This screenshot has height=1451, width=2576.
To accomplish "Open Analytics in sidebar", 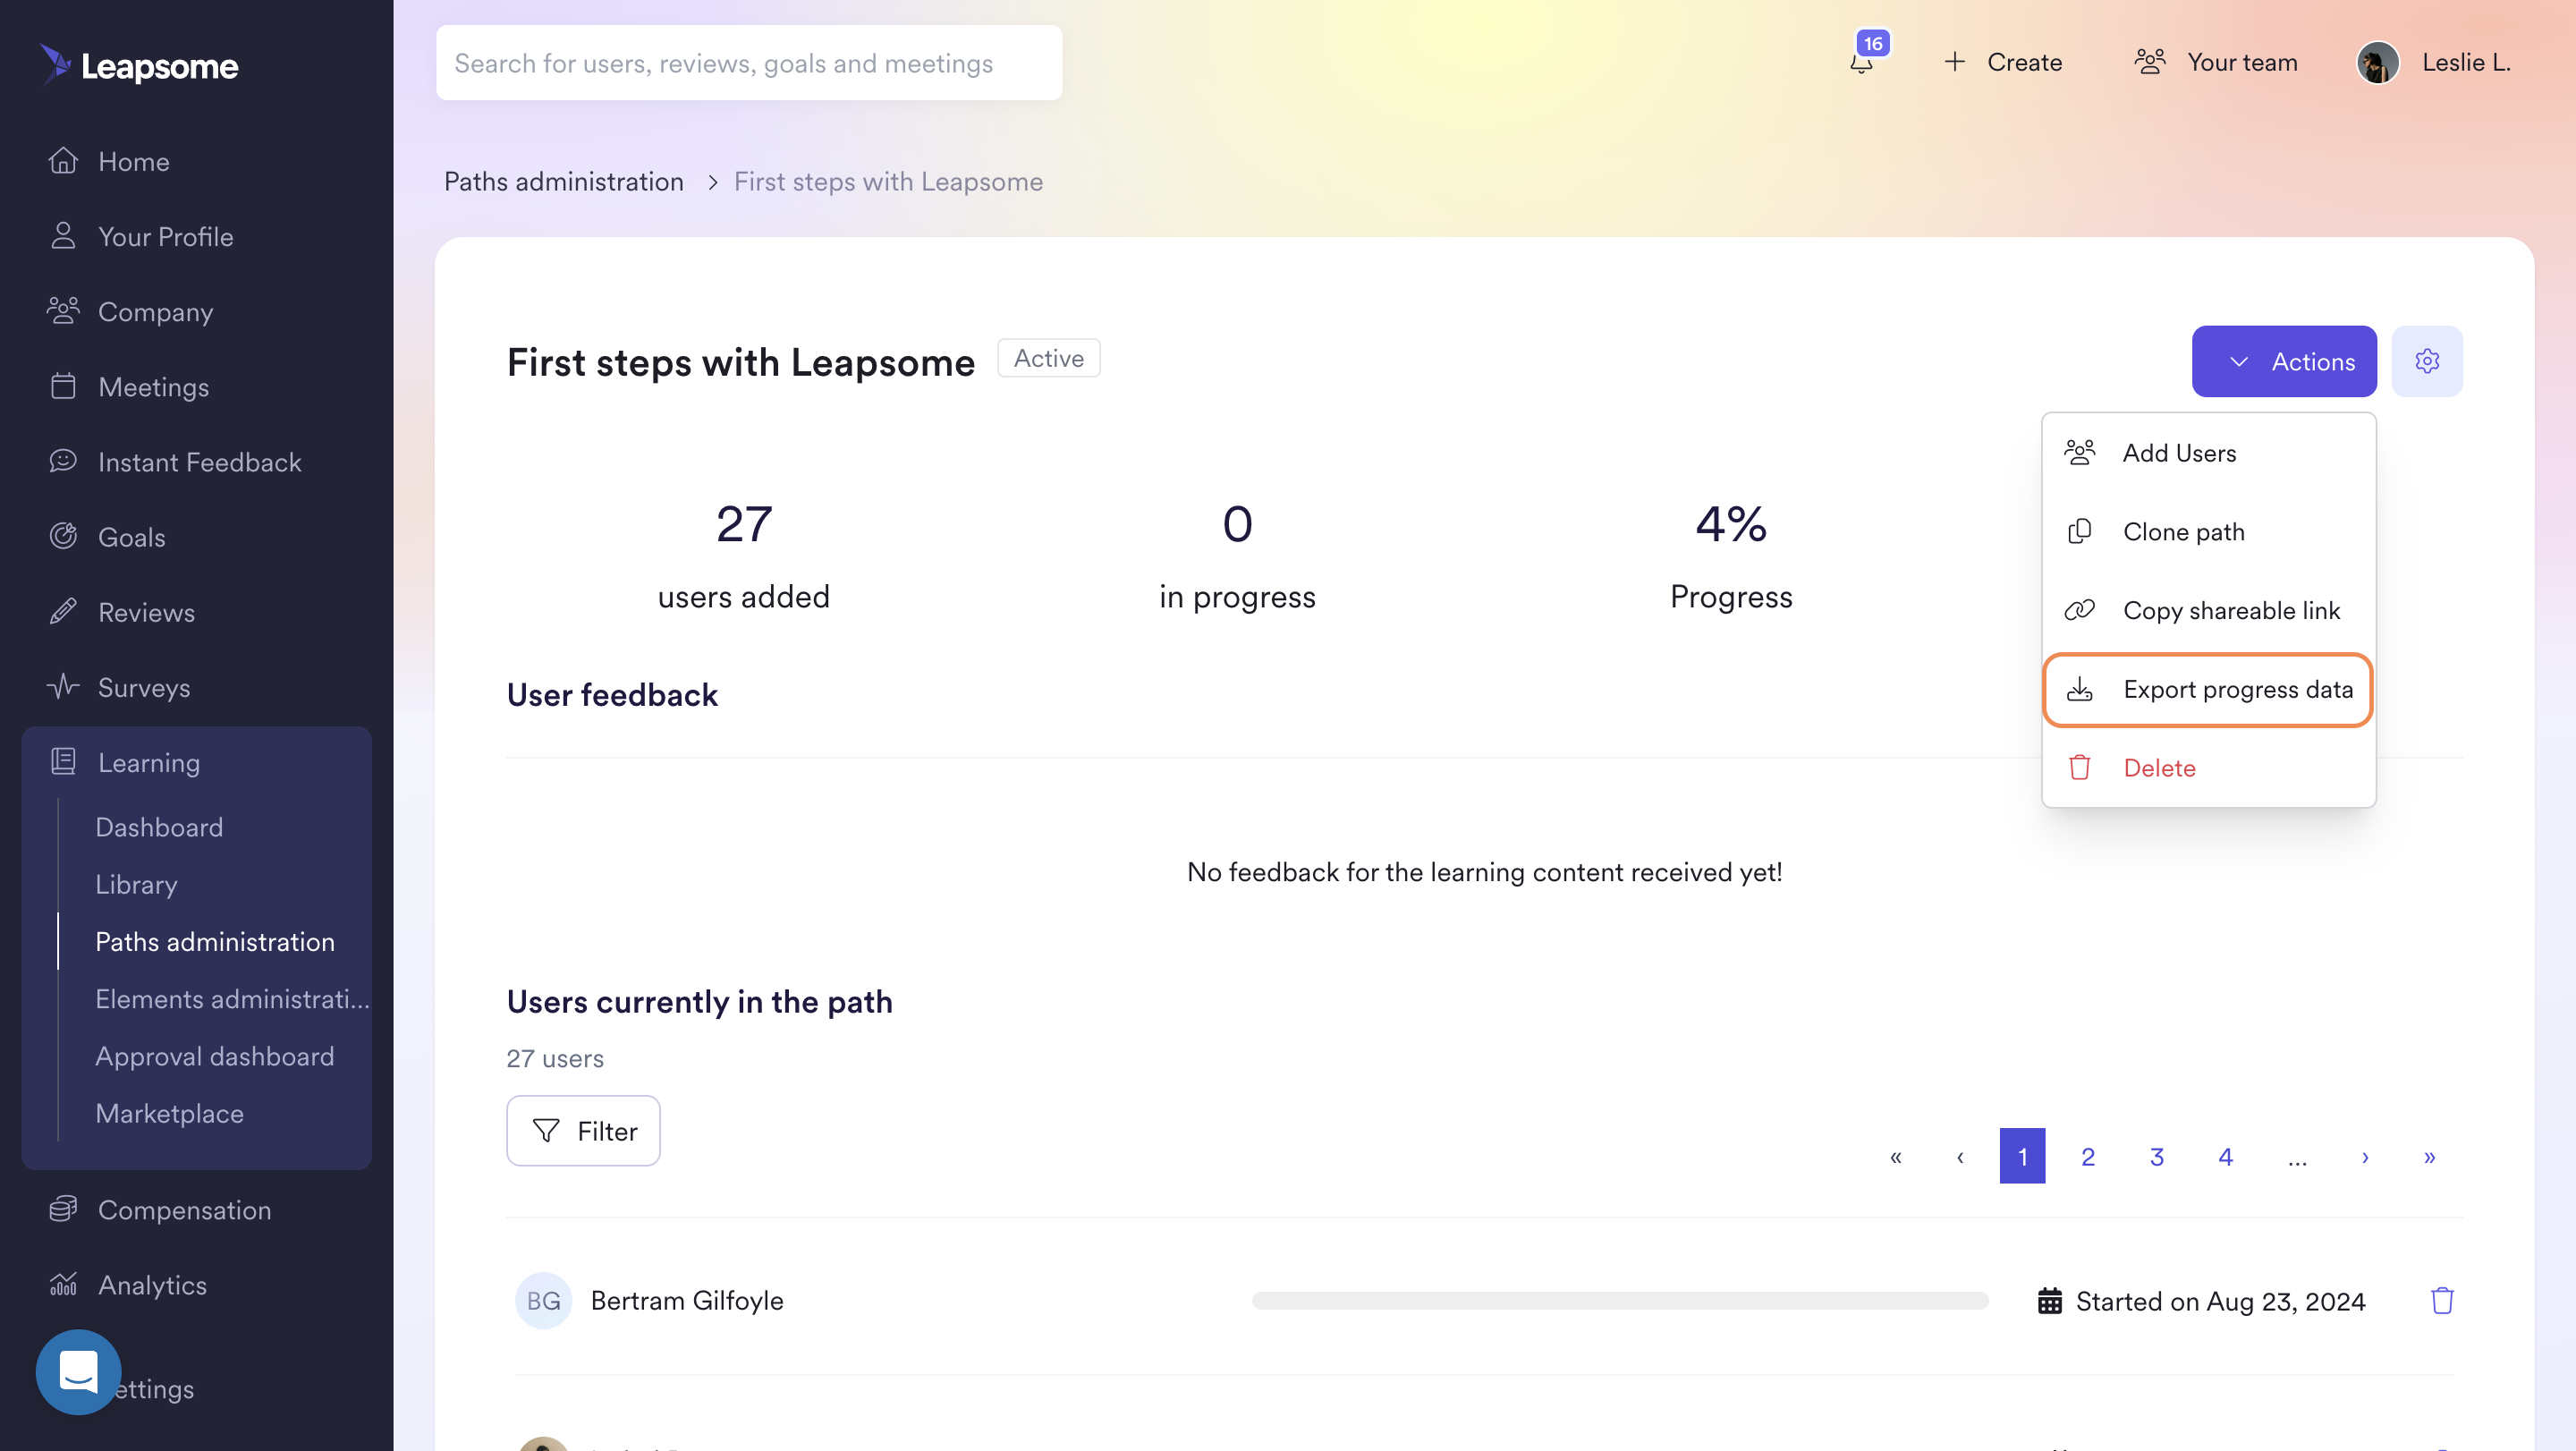I will click(x=128, y=1284).
